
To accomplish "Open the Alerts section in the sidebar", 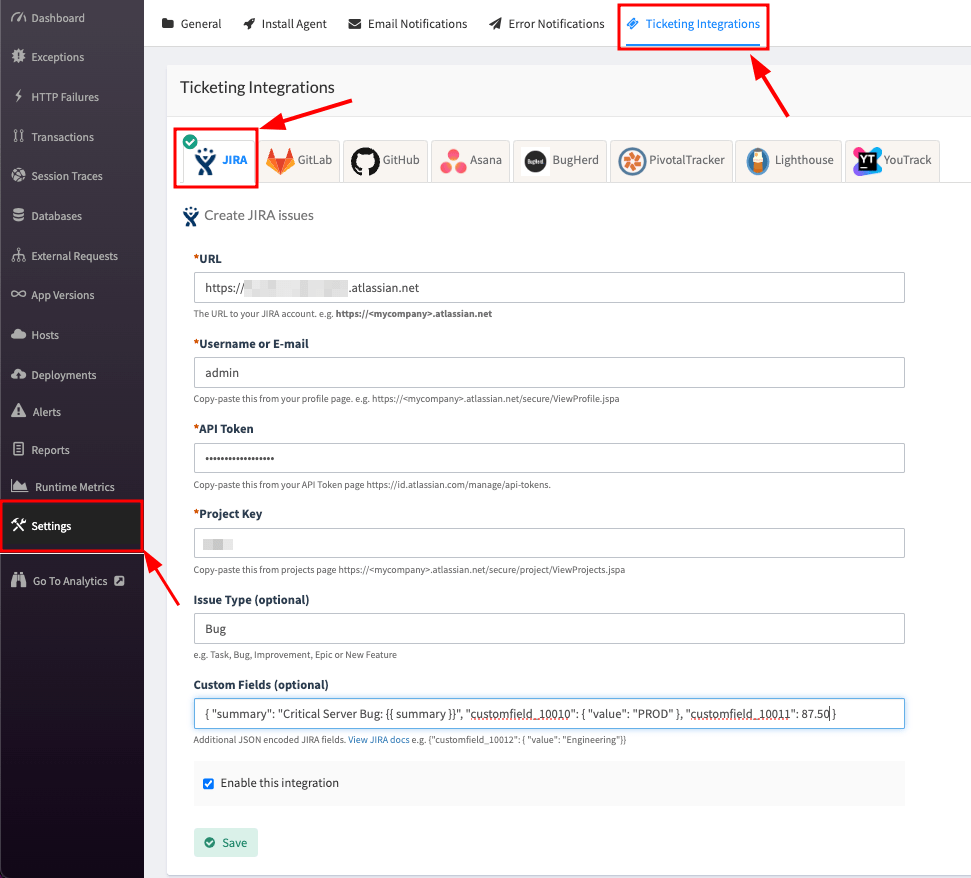I will coord(47,411).
